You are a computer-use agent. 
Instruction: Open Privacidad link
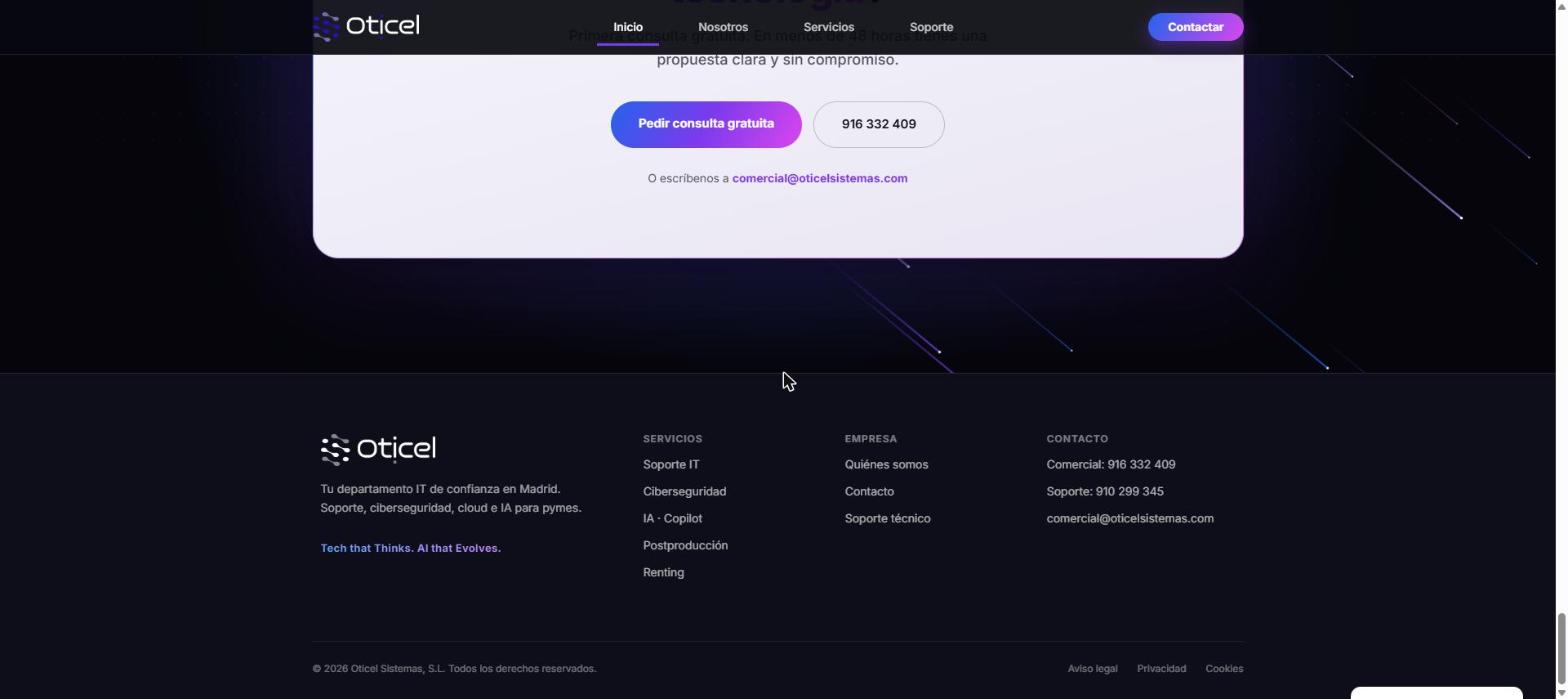point(1161,668)
